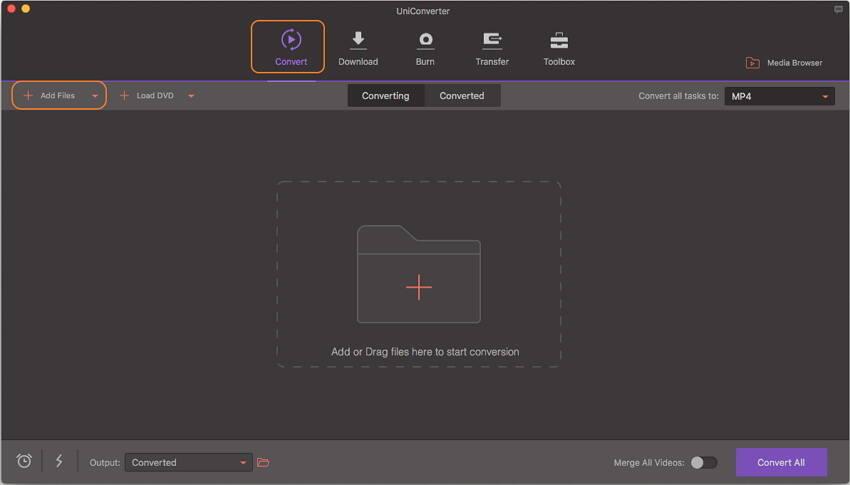The height and width of the screenshot is (485, 850).
Task: Open the Download section
Action: tap(358, 48)
